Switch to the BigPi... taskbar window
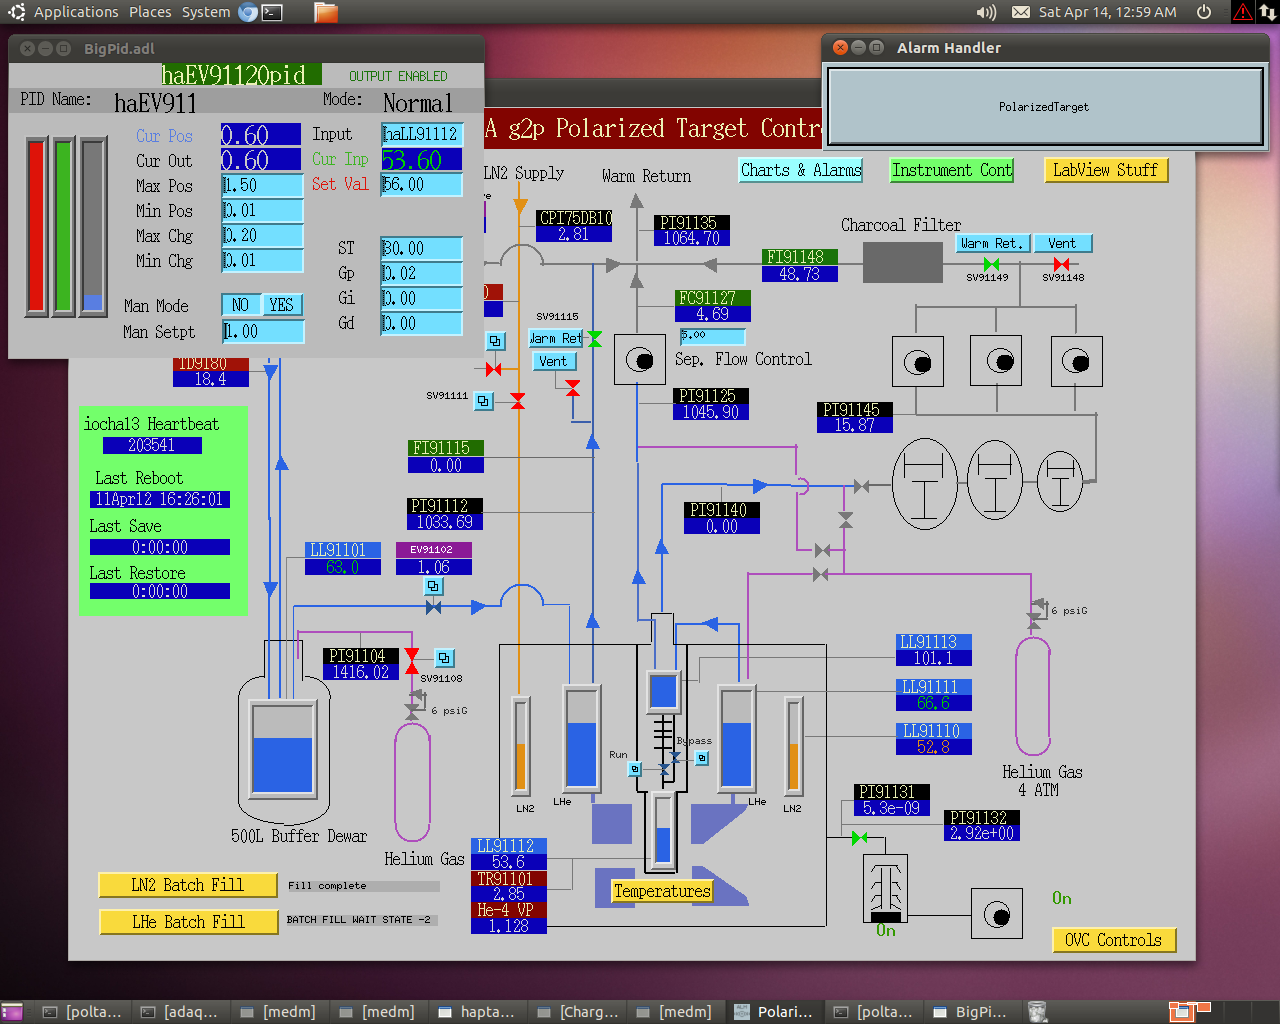The height and width of the screenshot is (1024, 1280). [970, 1012]
